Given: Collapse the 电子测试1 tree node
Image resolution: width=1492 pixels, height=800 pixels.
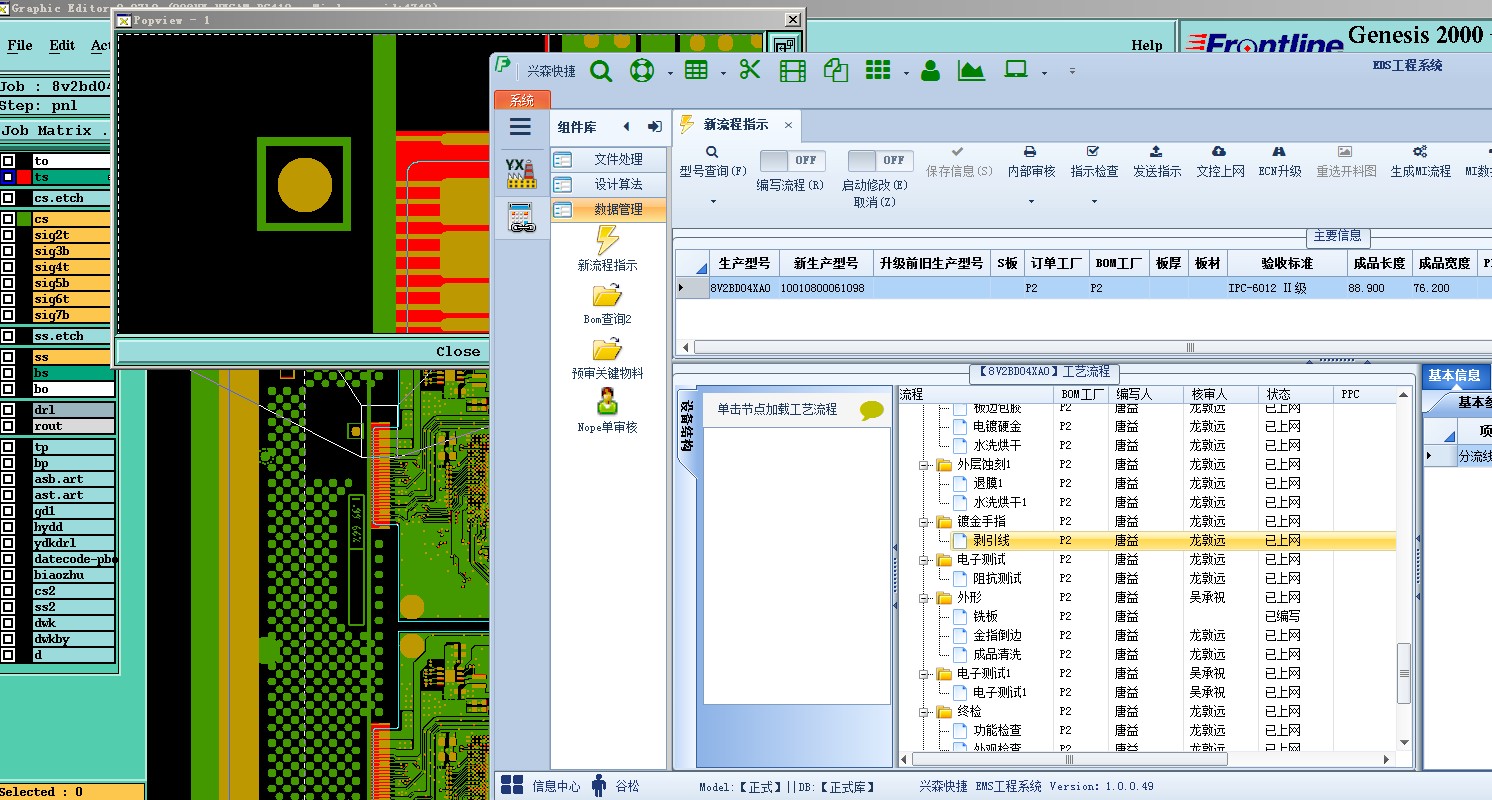Looking at the screenshot, I should pos(925,674).
